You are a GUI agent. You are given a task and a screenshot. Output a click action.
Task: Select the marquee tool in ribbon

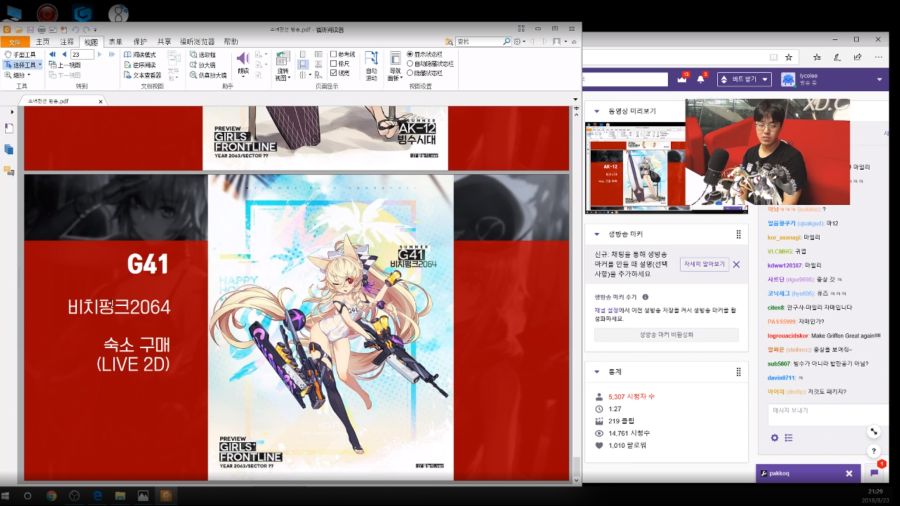pos(203,55)
